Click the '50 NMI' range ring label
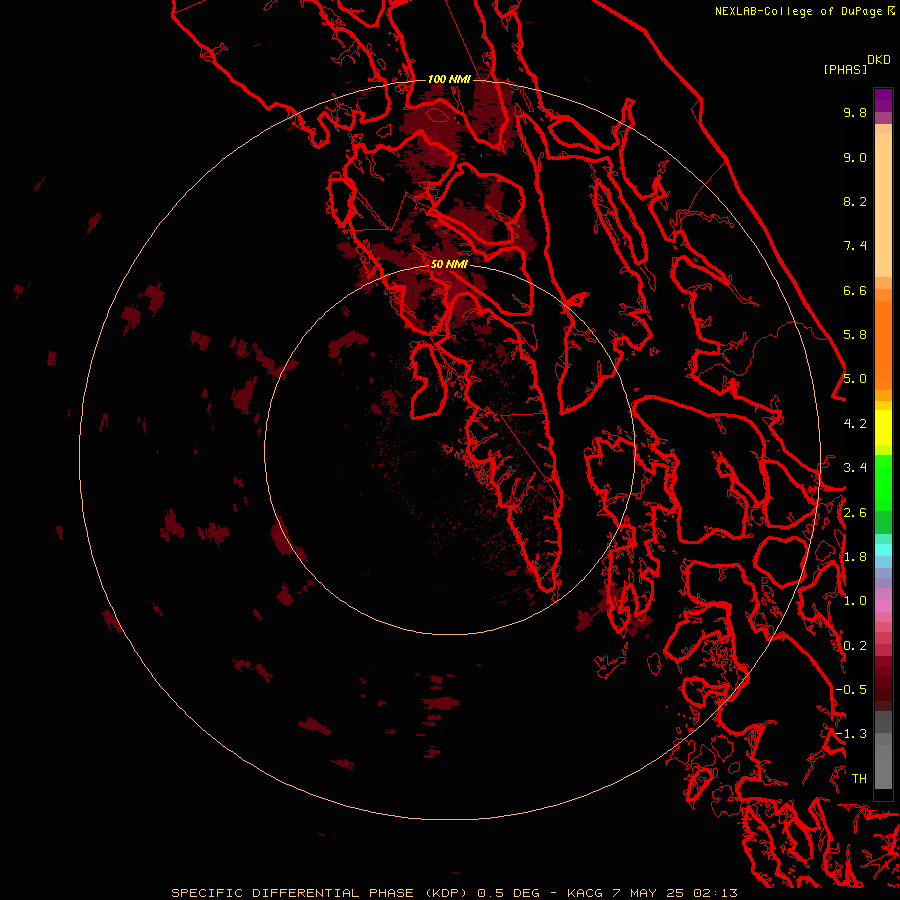900x900 pixels. 449,264
